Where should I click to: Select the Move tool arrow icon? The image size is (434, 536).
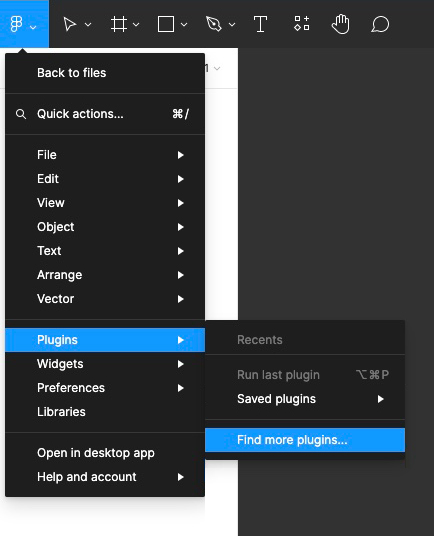tap(69, 24)
